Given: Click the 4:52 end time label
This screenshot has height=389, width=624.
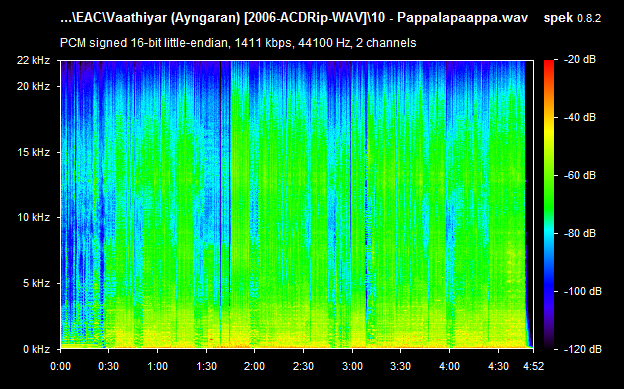Looking at the screenshot, I should [533, 366].
